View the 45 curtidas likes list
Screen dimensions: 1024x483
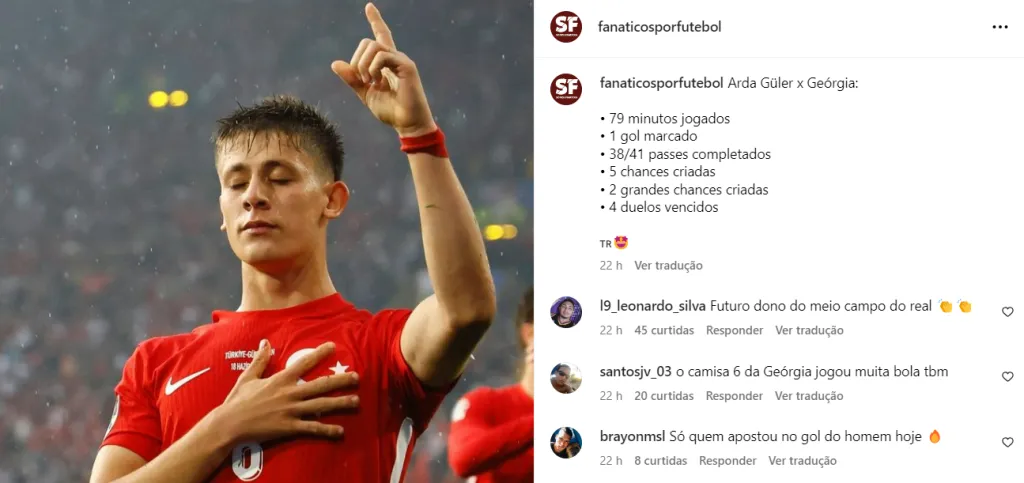coord(664,330)
